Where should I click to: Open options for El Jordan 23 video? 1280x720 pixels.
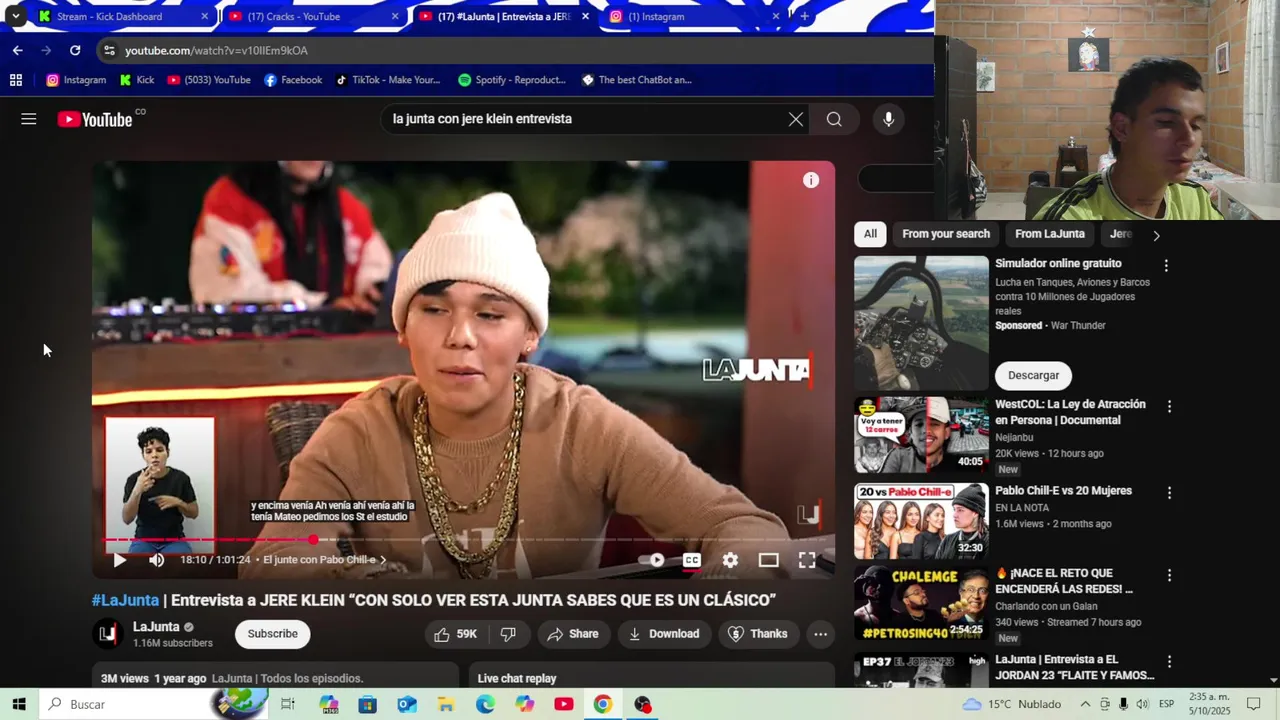[x=1169, y=662]
